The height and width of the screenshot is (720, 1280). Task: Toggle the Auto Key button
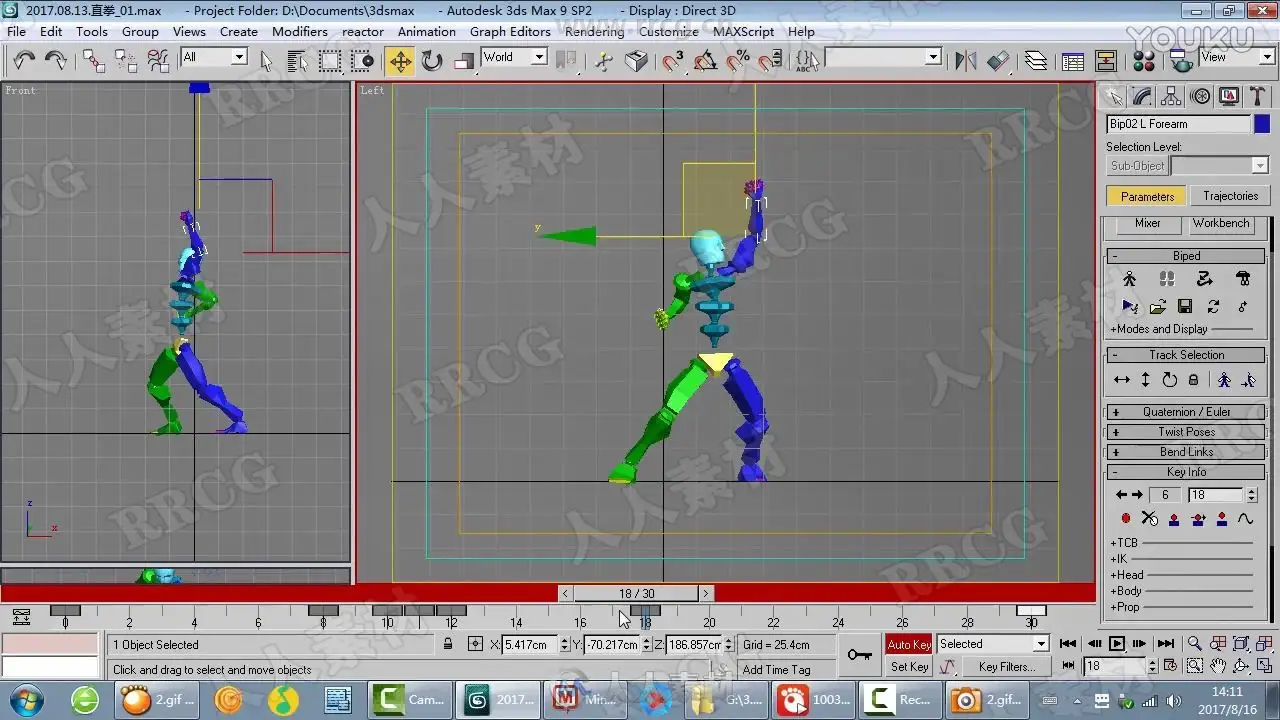click(909, 644)
